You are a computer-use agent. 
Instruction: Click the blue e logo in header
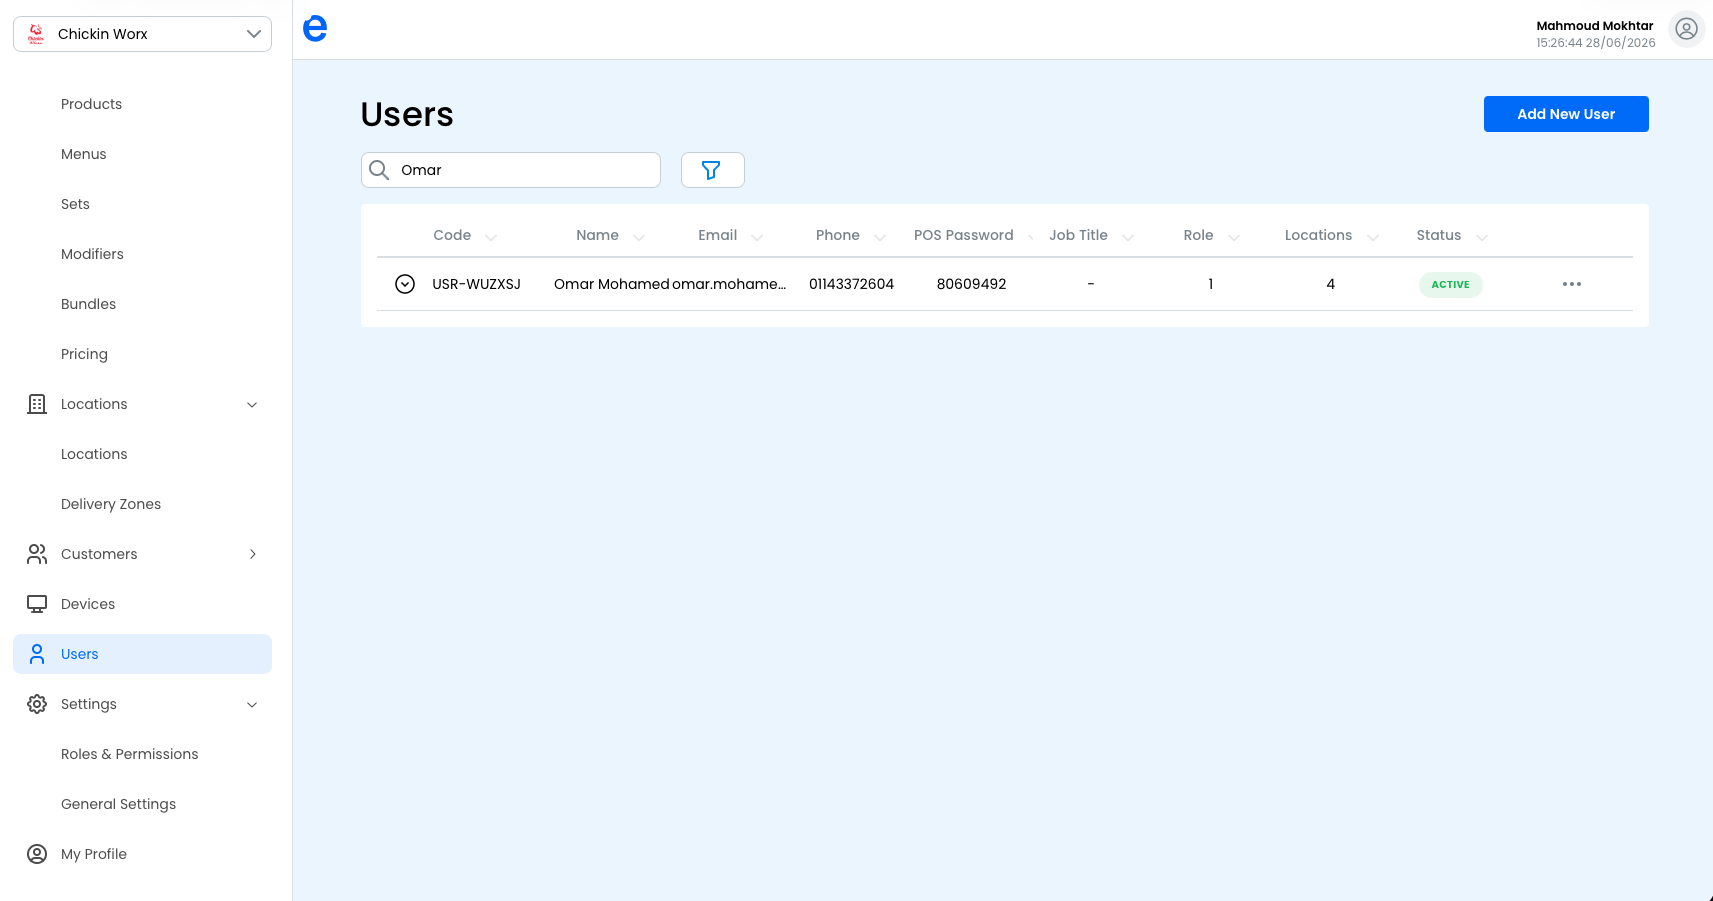(x=315, y=28)
